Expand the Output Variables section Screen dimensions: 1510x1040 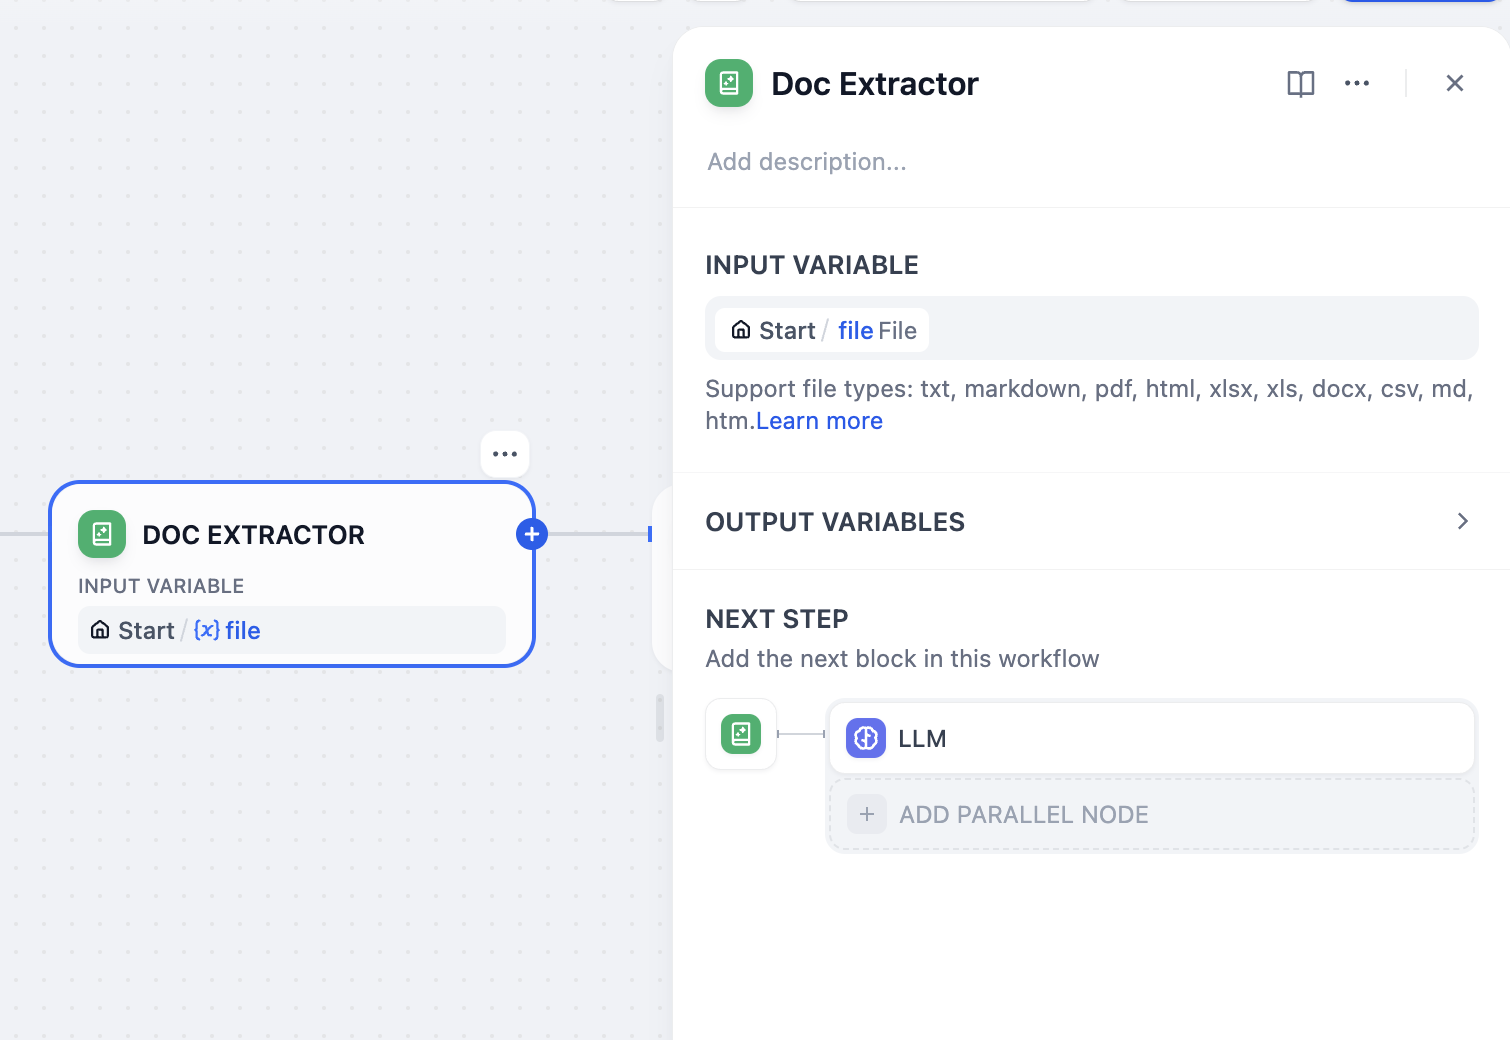pyautogui.click(x=1462, y=521)
